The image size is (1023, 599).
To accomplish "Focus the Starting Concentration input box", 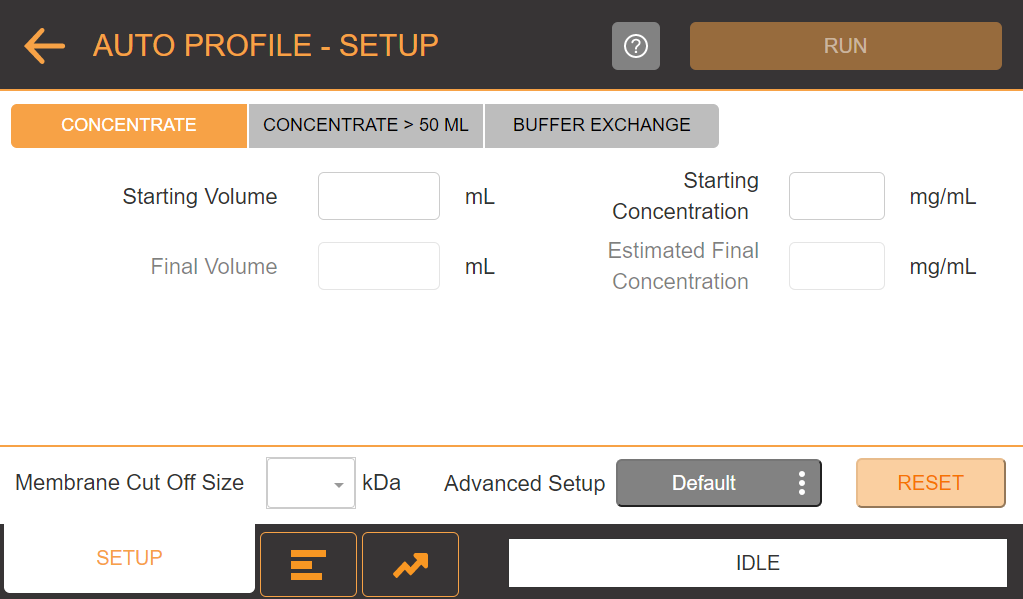I will pyautogui.click(x=837, y=196).
